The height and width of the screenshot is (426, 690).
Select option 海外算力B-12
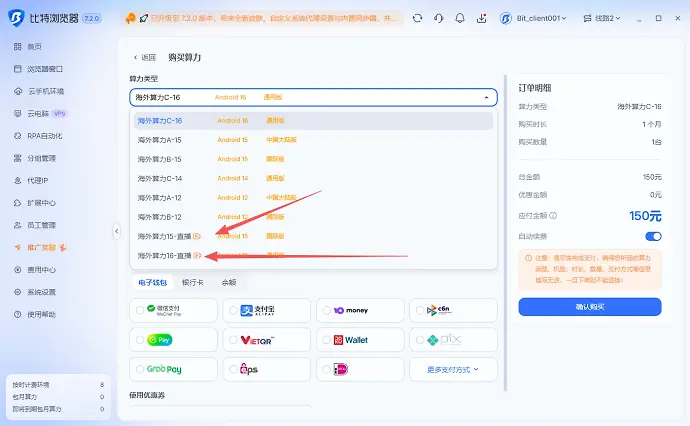[313, 217]
